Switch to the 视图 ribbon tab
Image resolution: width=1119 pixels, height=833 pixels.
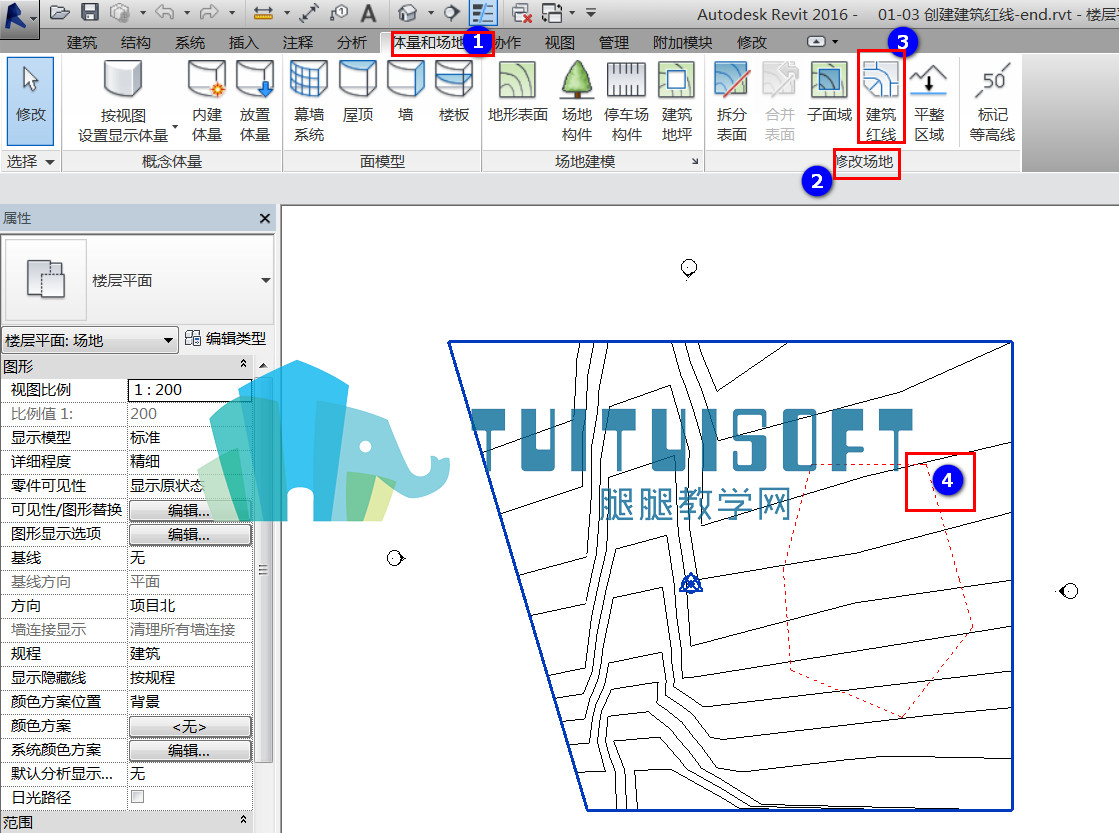[x=560, y=43]
